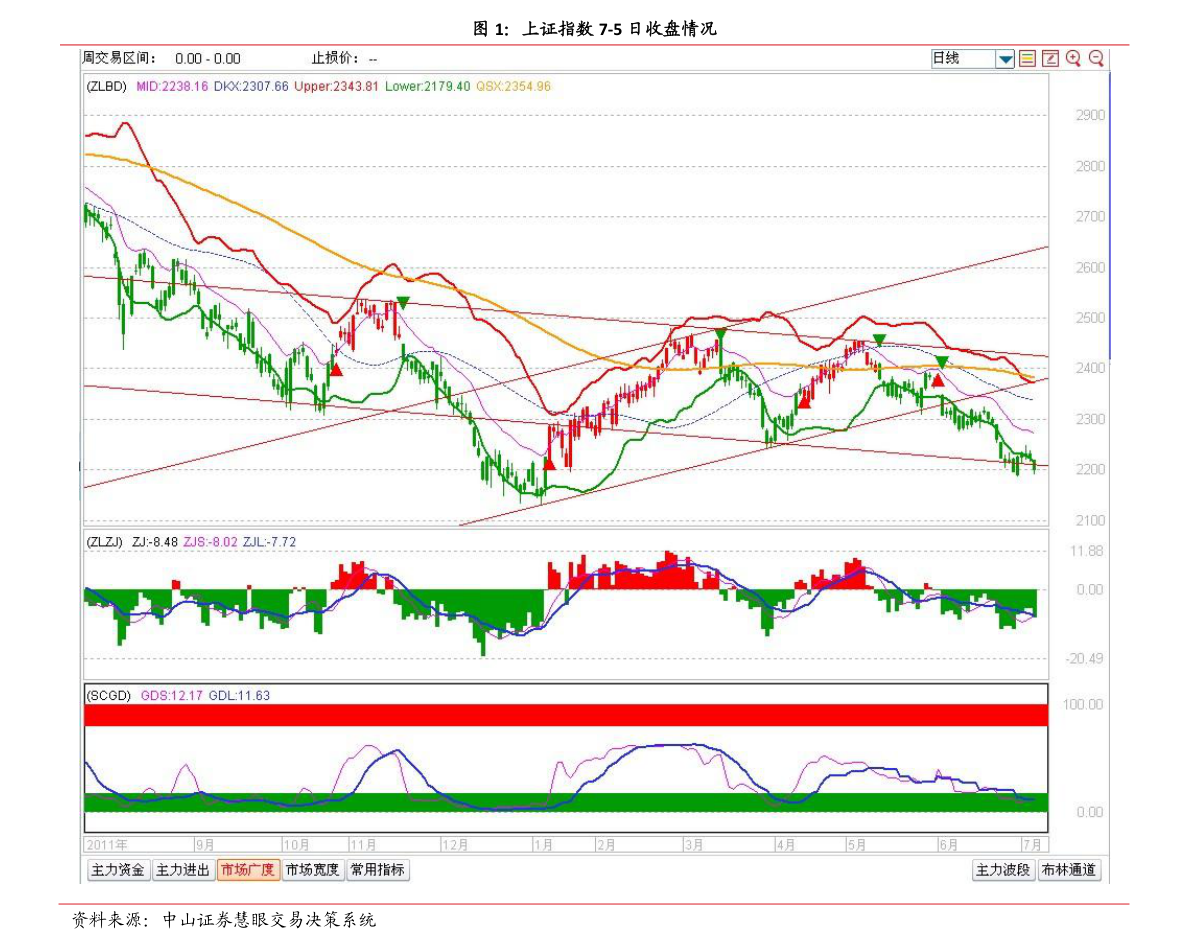Click the 止损价 value field
Viewport: 1191px width, 950px height.
coord(372,58)
